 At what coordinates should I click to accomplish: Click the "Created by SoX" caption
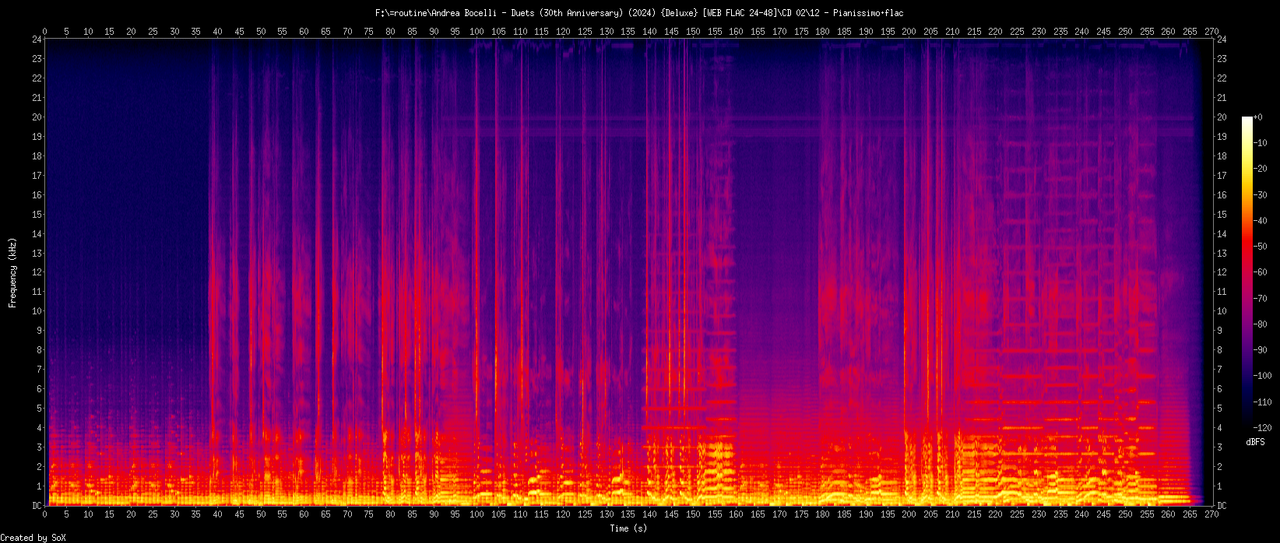(34, 538)
